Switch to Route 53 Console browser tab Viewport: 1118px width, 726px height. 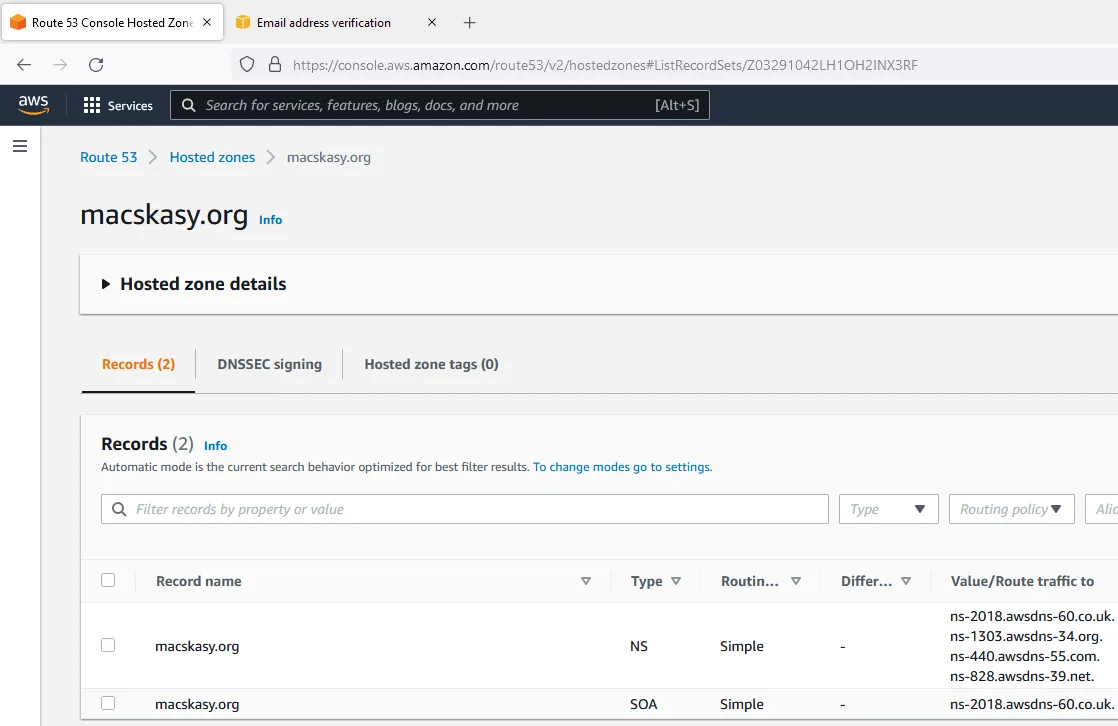(112, 23)
